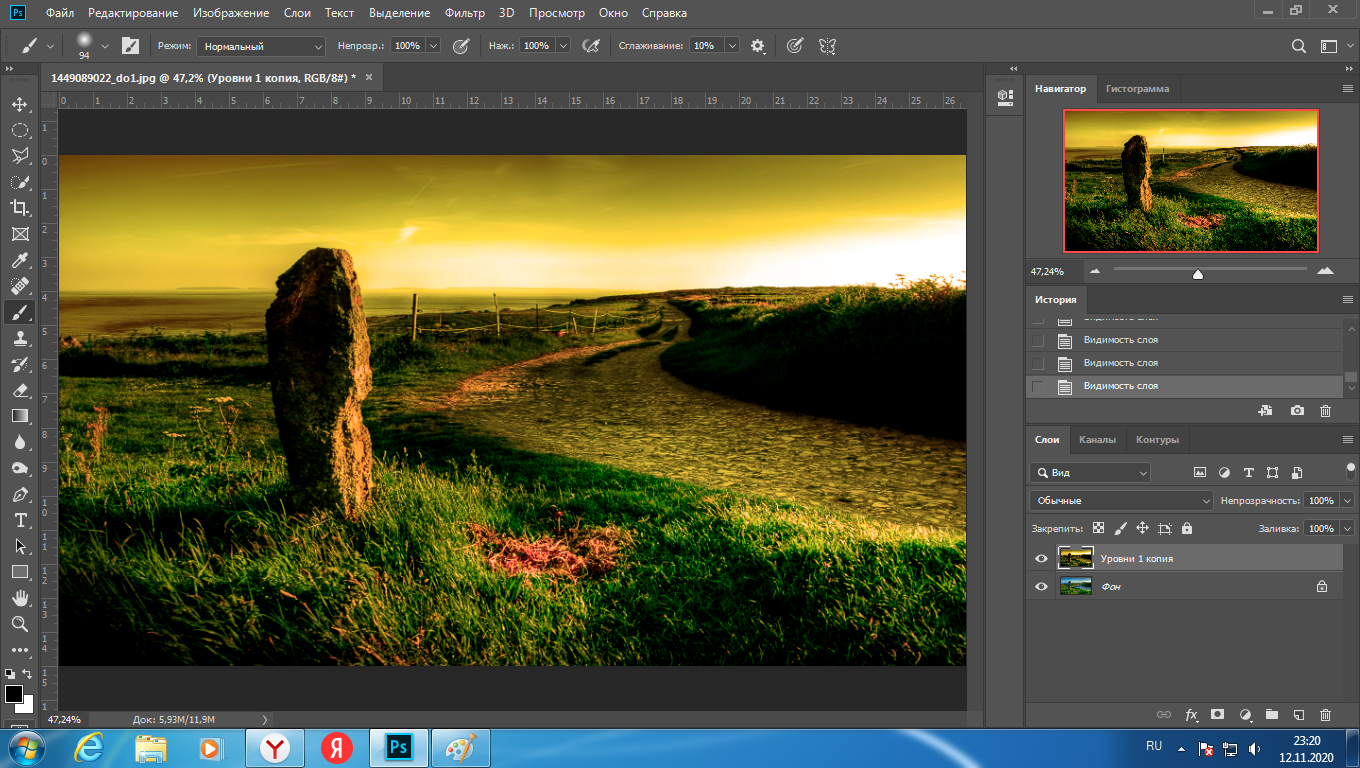1360x768 pixels.
Task: Open the Файл menu
Action: 59,13
